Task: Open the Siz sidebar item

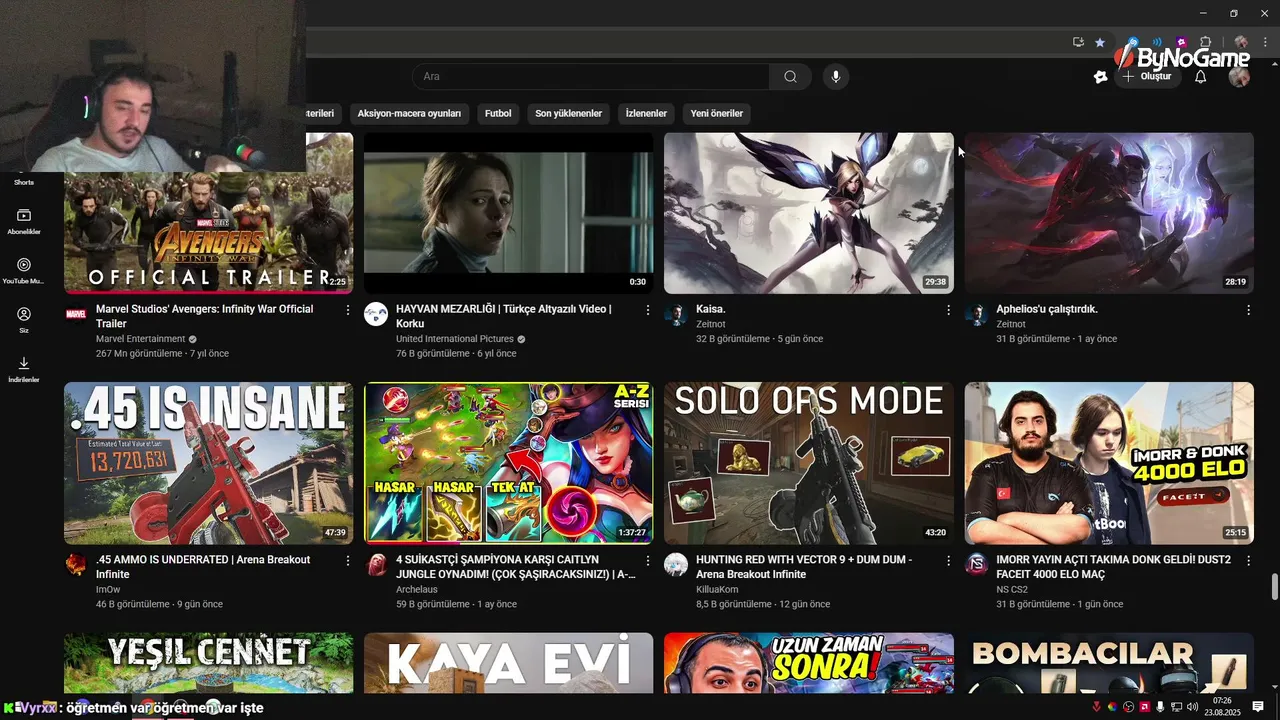Action: (24, 320)
